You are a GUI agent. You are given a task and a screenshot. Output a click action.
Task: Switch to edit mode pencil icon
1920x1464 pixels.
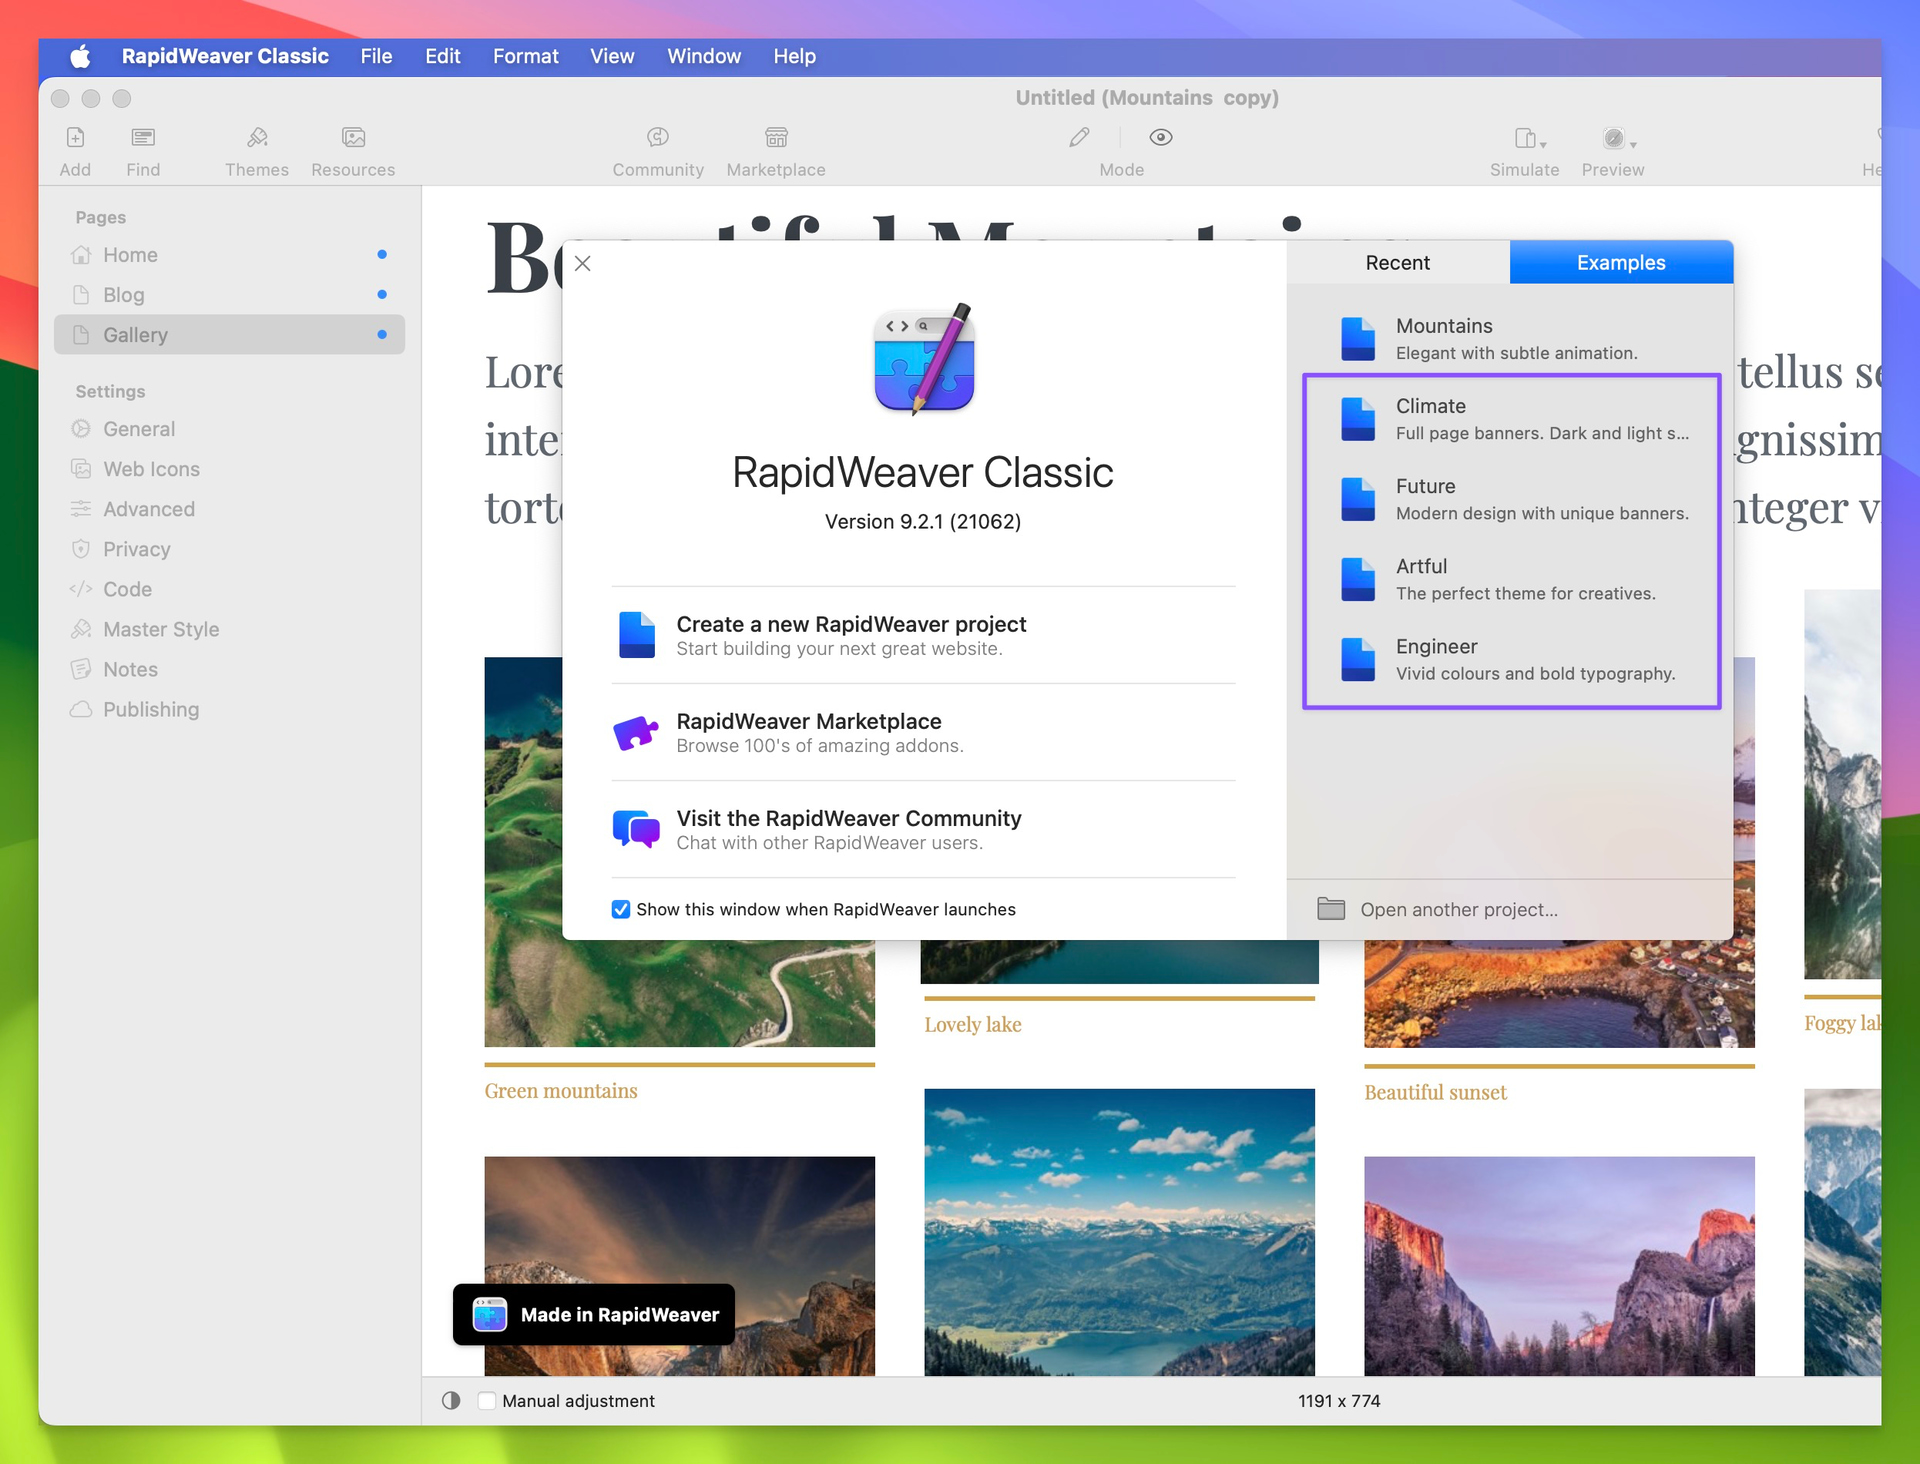pos(1079,138)
